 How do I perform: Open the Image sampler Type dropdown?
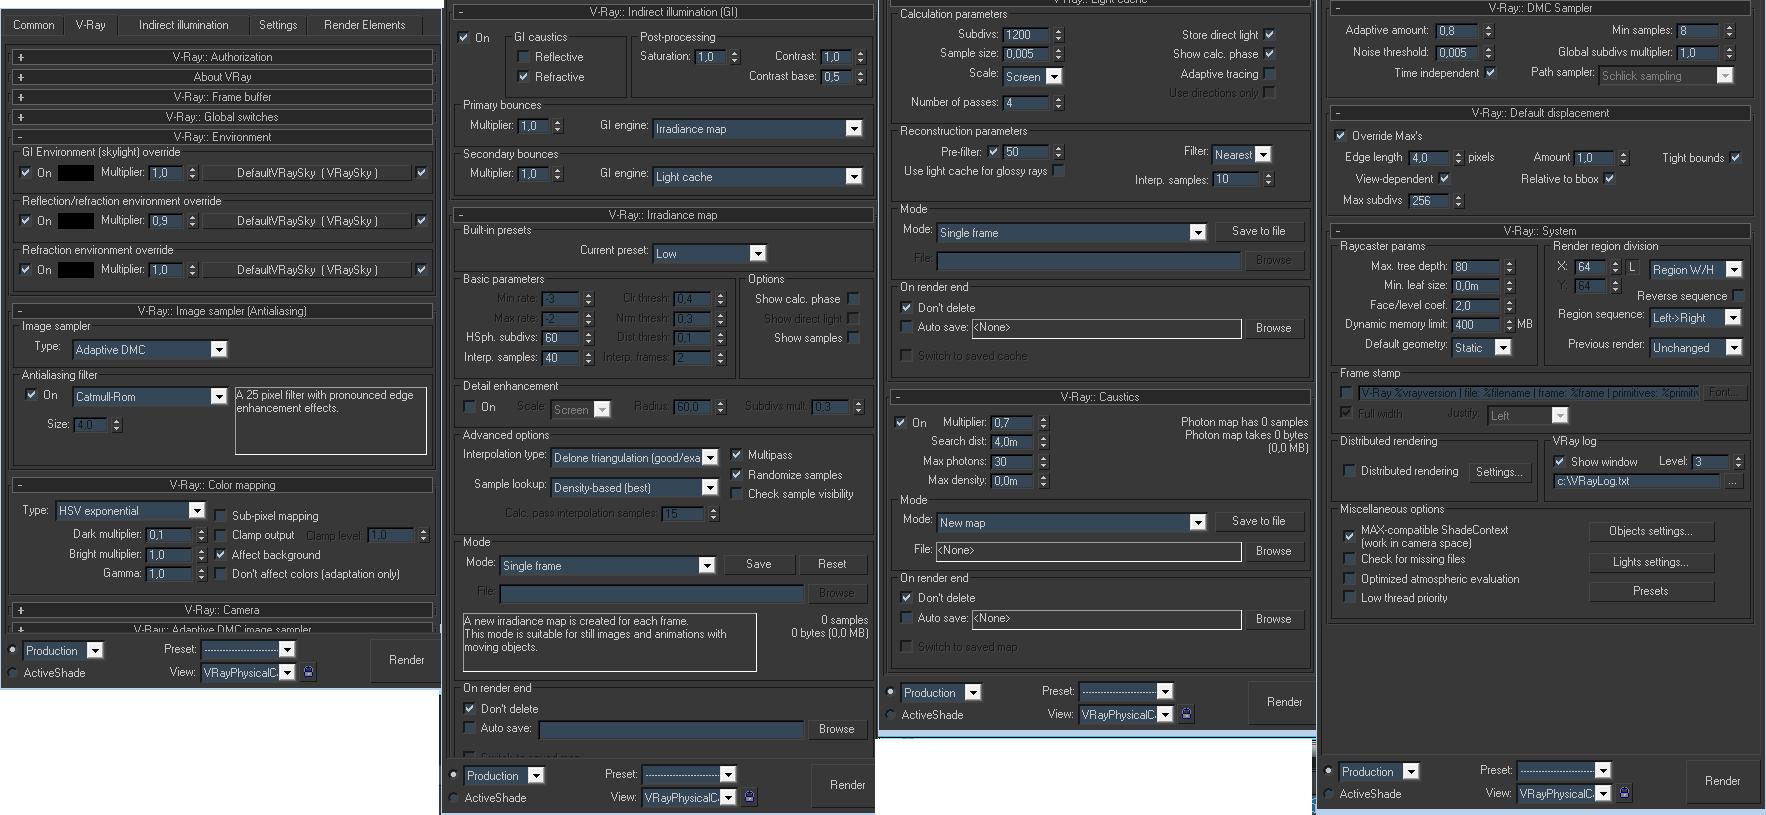click(x=150, y=349)
